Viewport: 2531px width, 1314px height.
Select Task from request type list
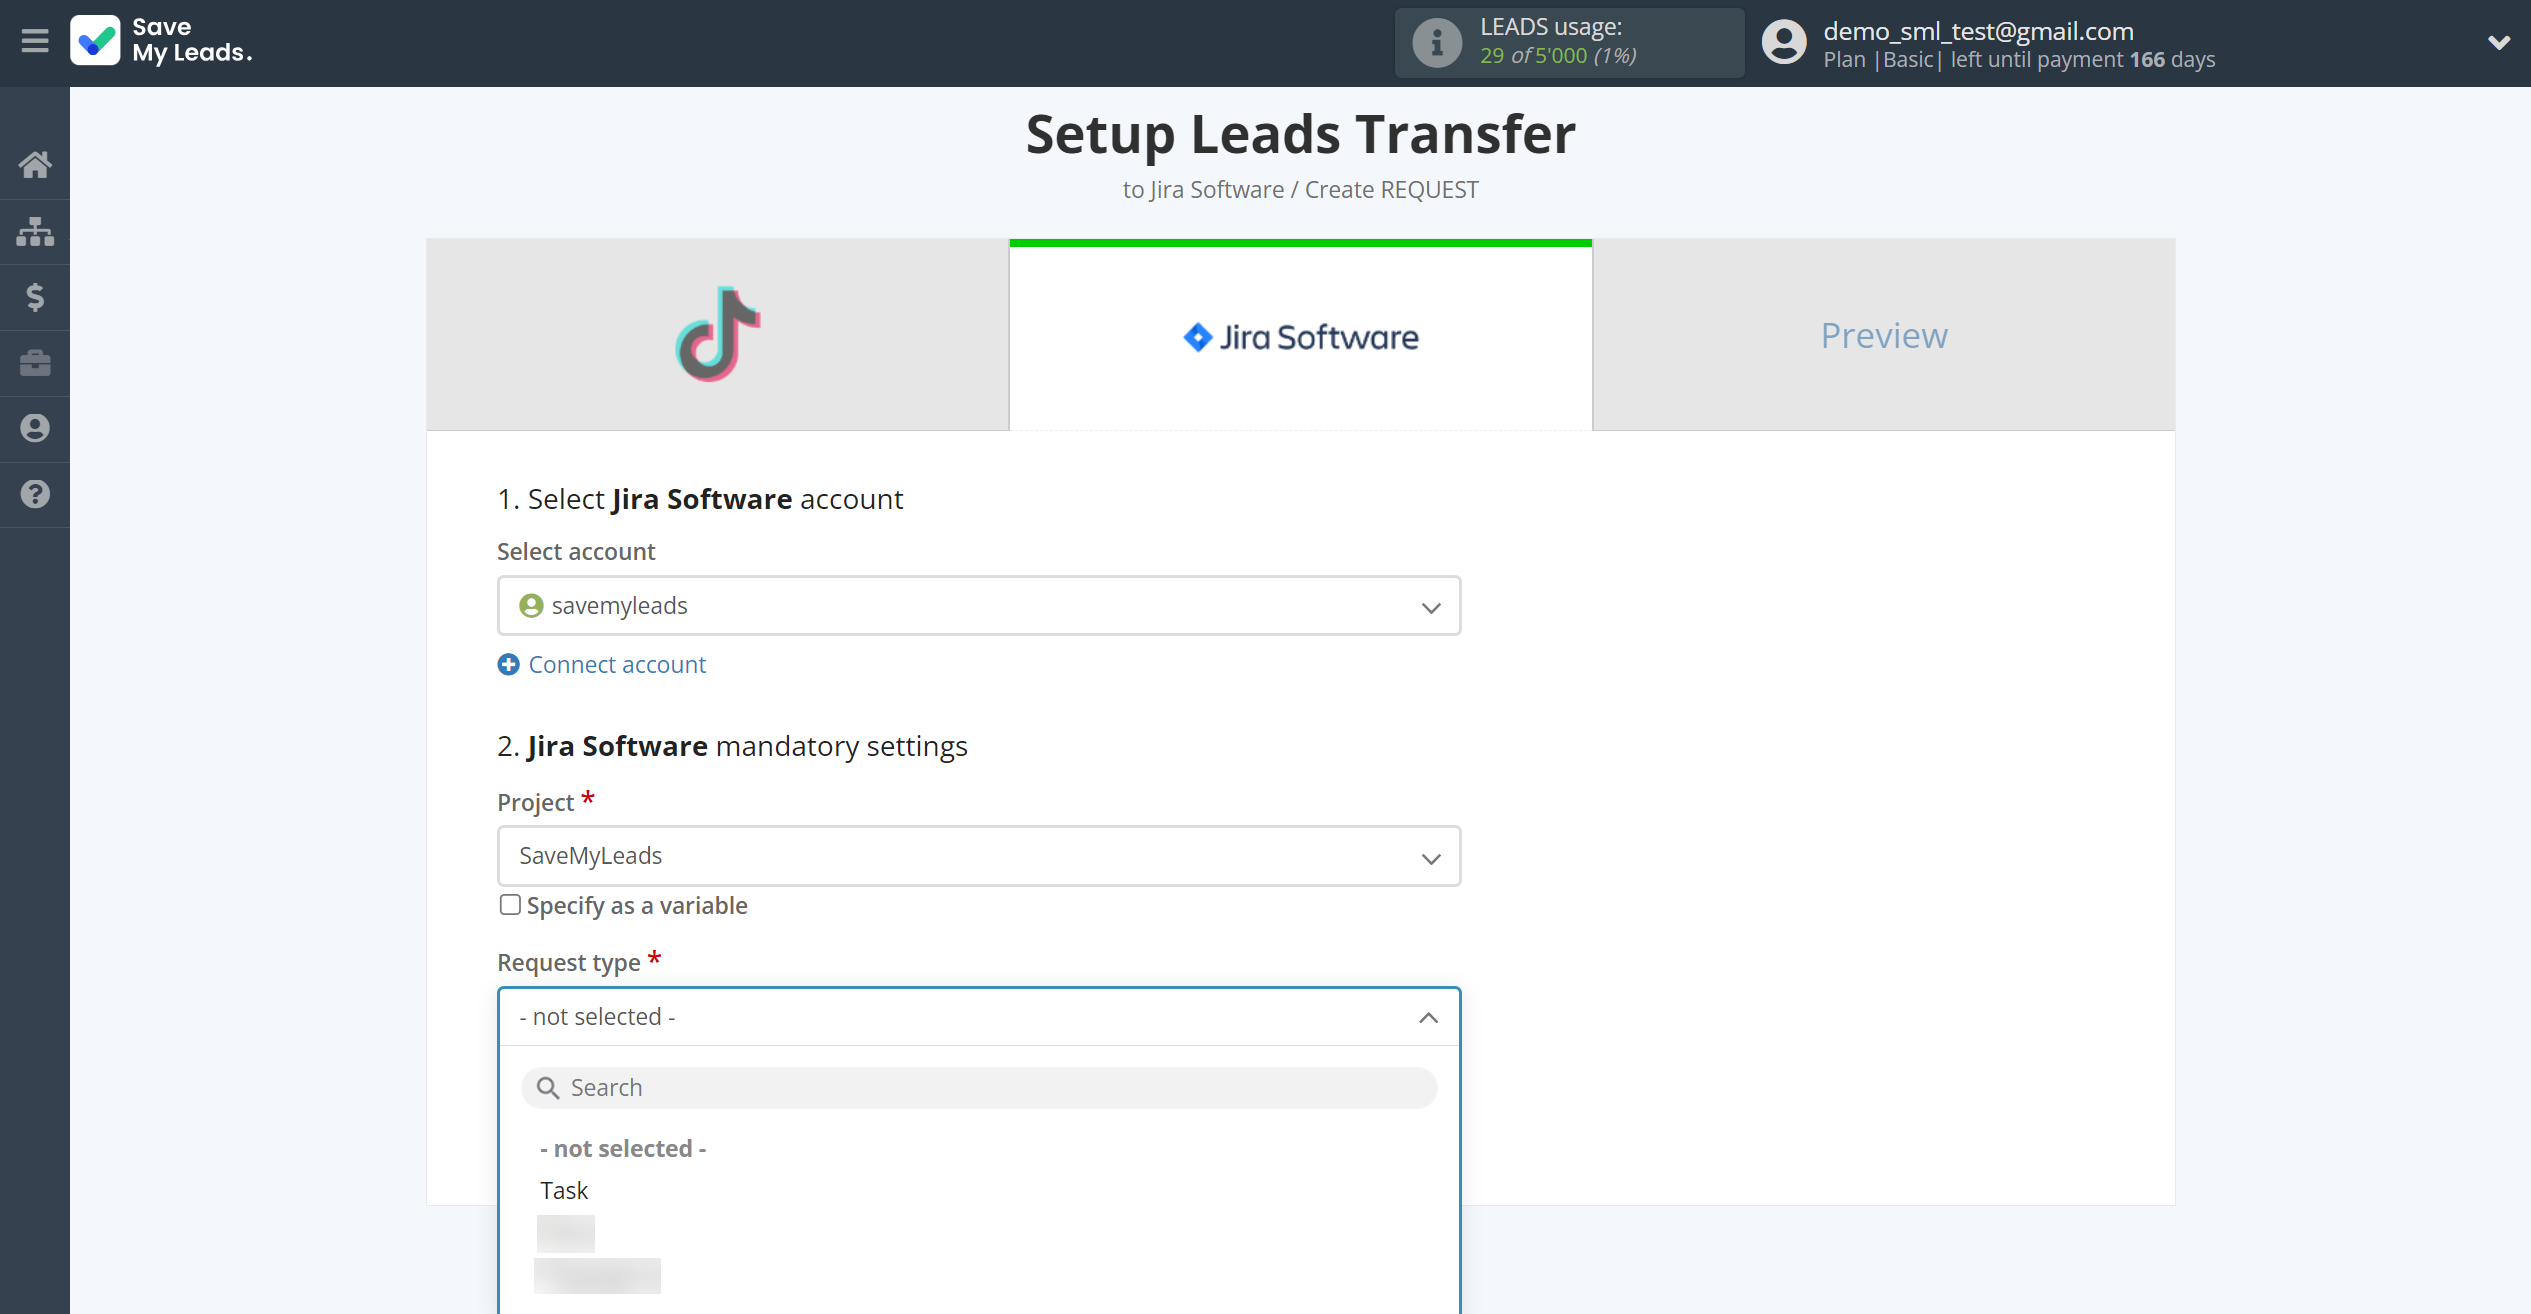click(564, 1190)
